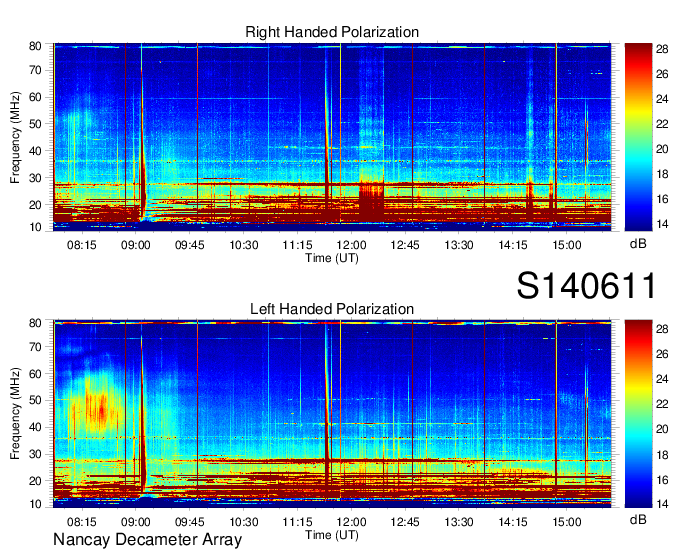
Task: Click the 'Nancay Decameter Array' caption
Action: (147, 539)
